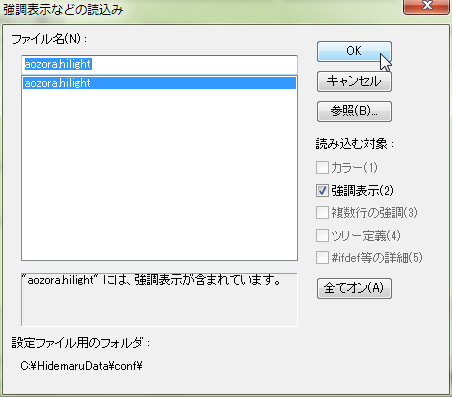Click the 全てオン(A) button
The height and width of the screenshot is (397, 452).
point(354,288)
